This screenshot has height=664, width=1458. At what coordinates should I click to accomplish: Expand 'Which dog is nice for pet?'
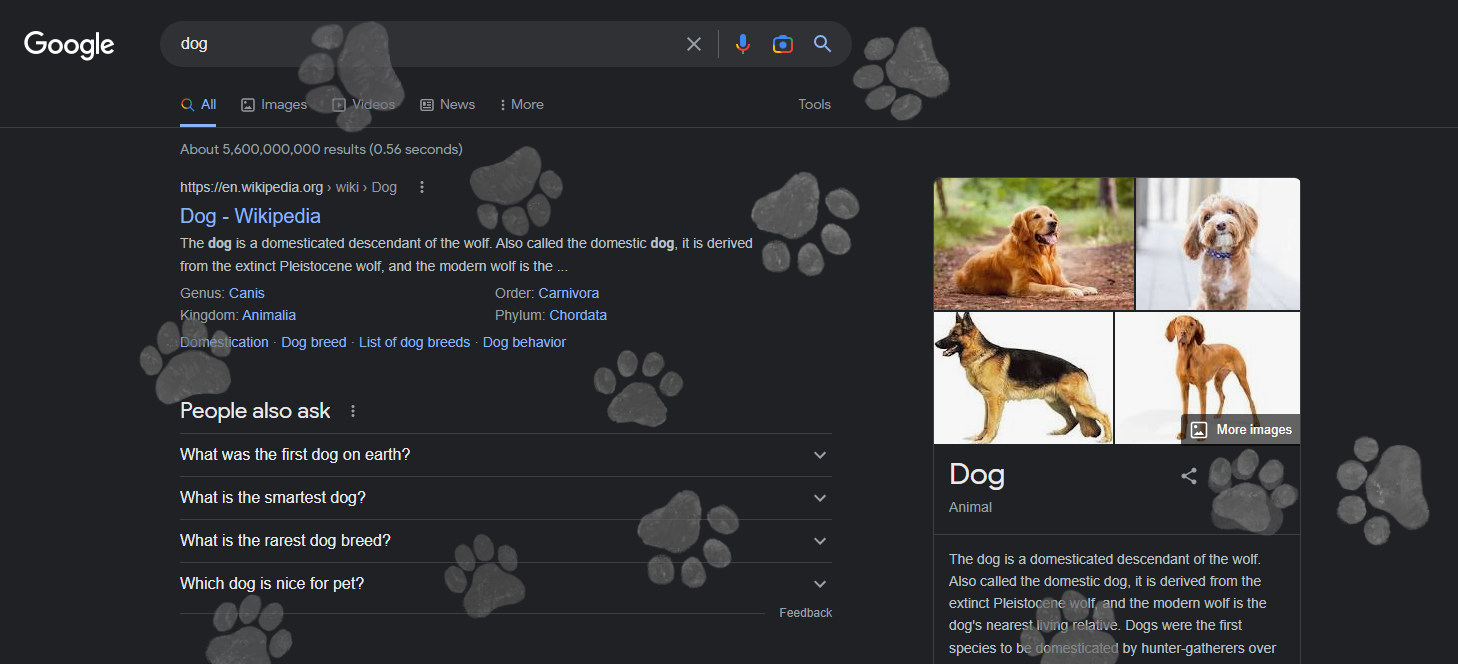coord(506,584)
